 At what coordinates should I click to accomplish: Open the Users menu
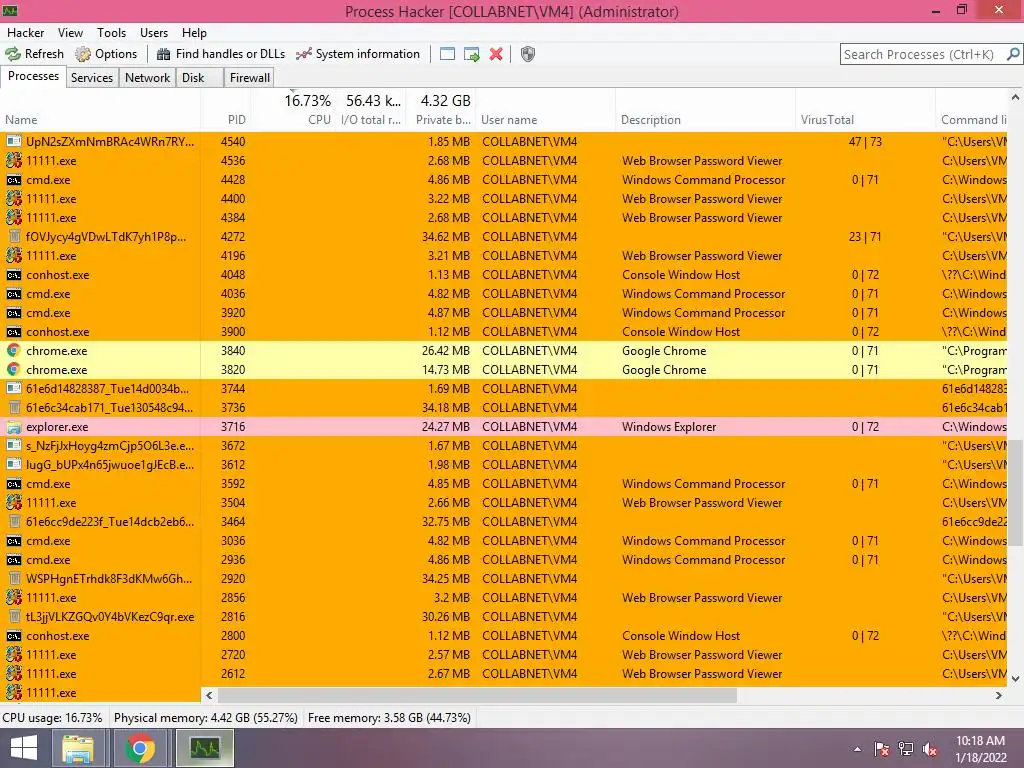click(x=153, y=33)
